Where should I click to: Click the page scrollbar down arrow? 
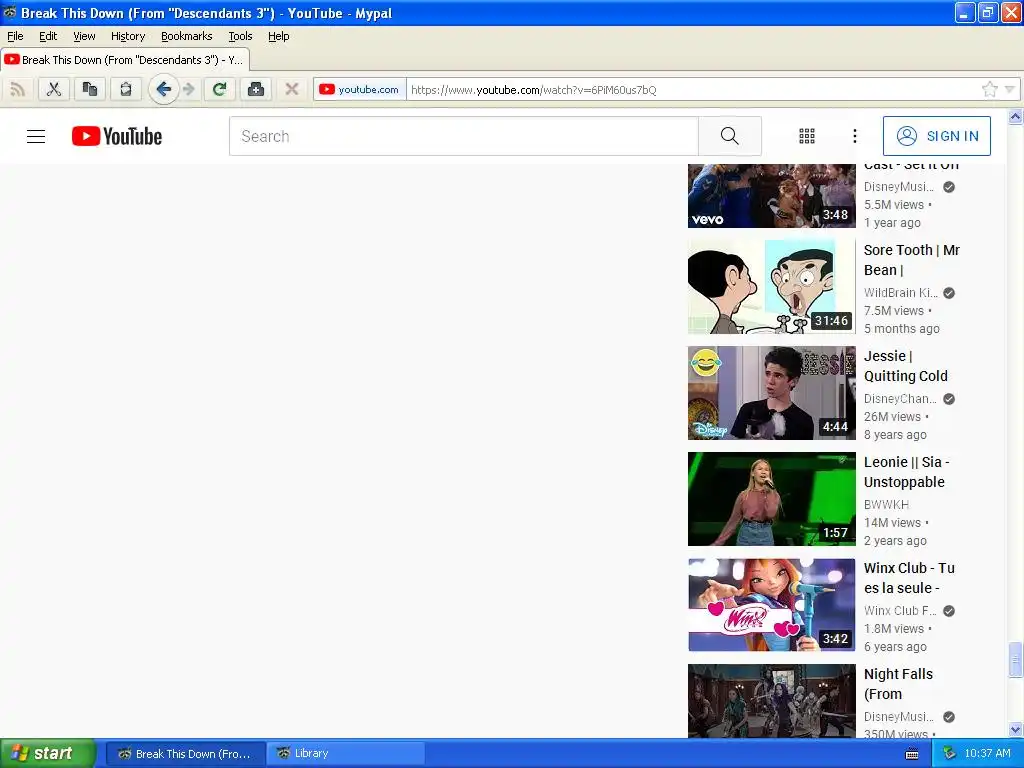(1016, 729)
